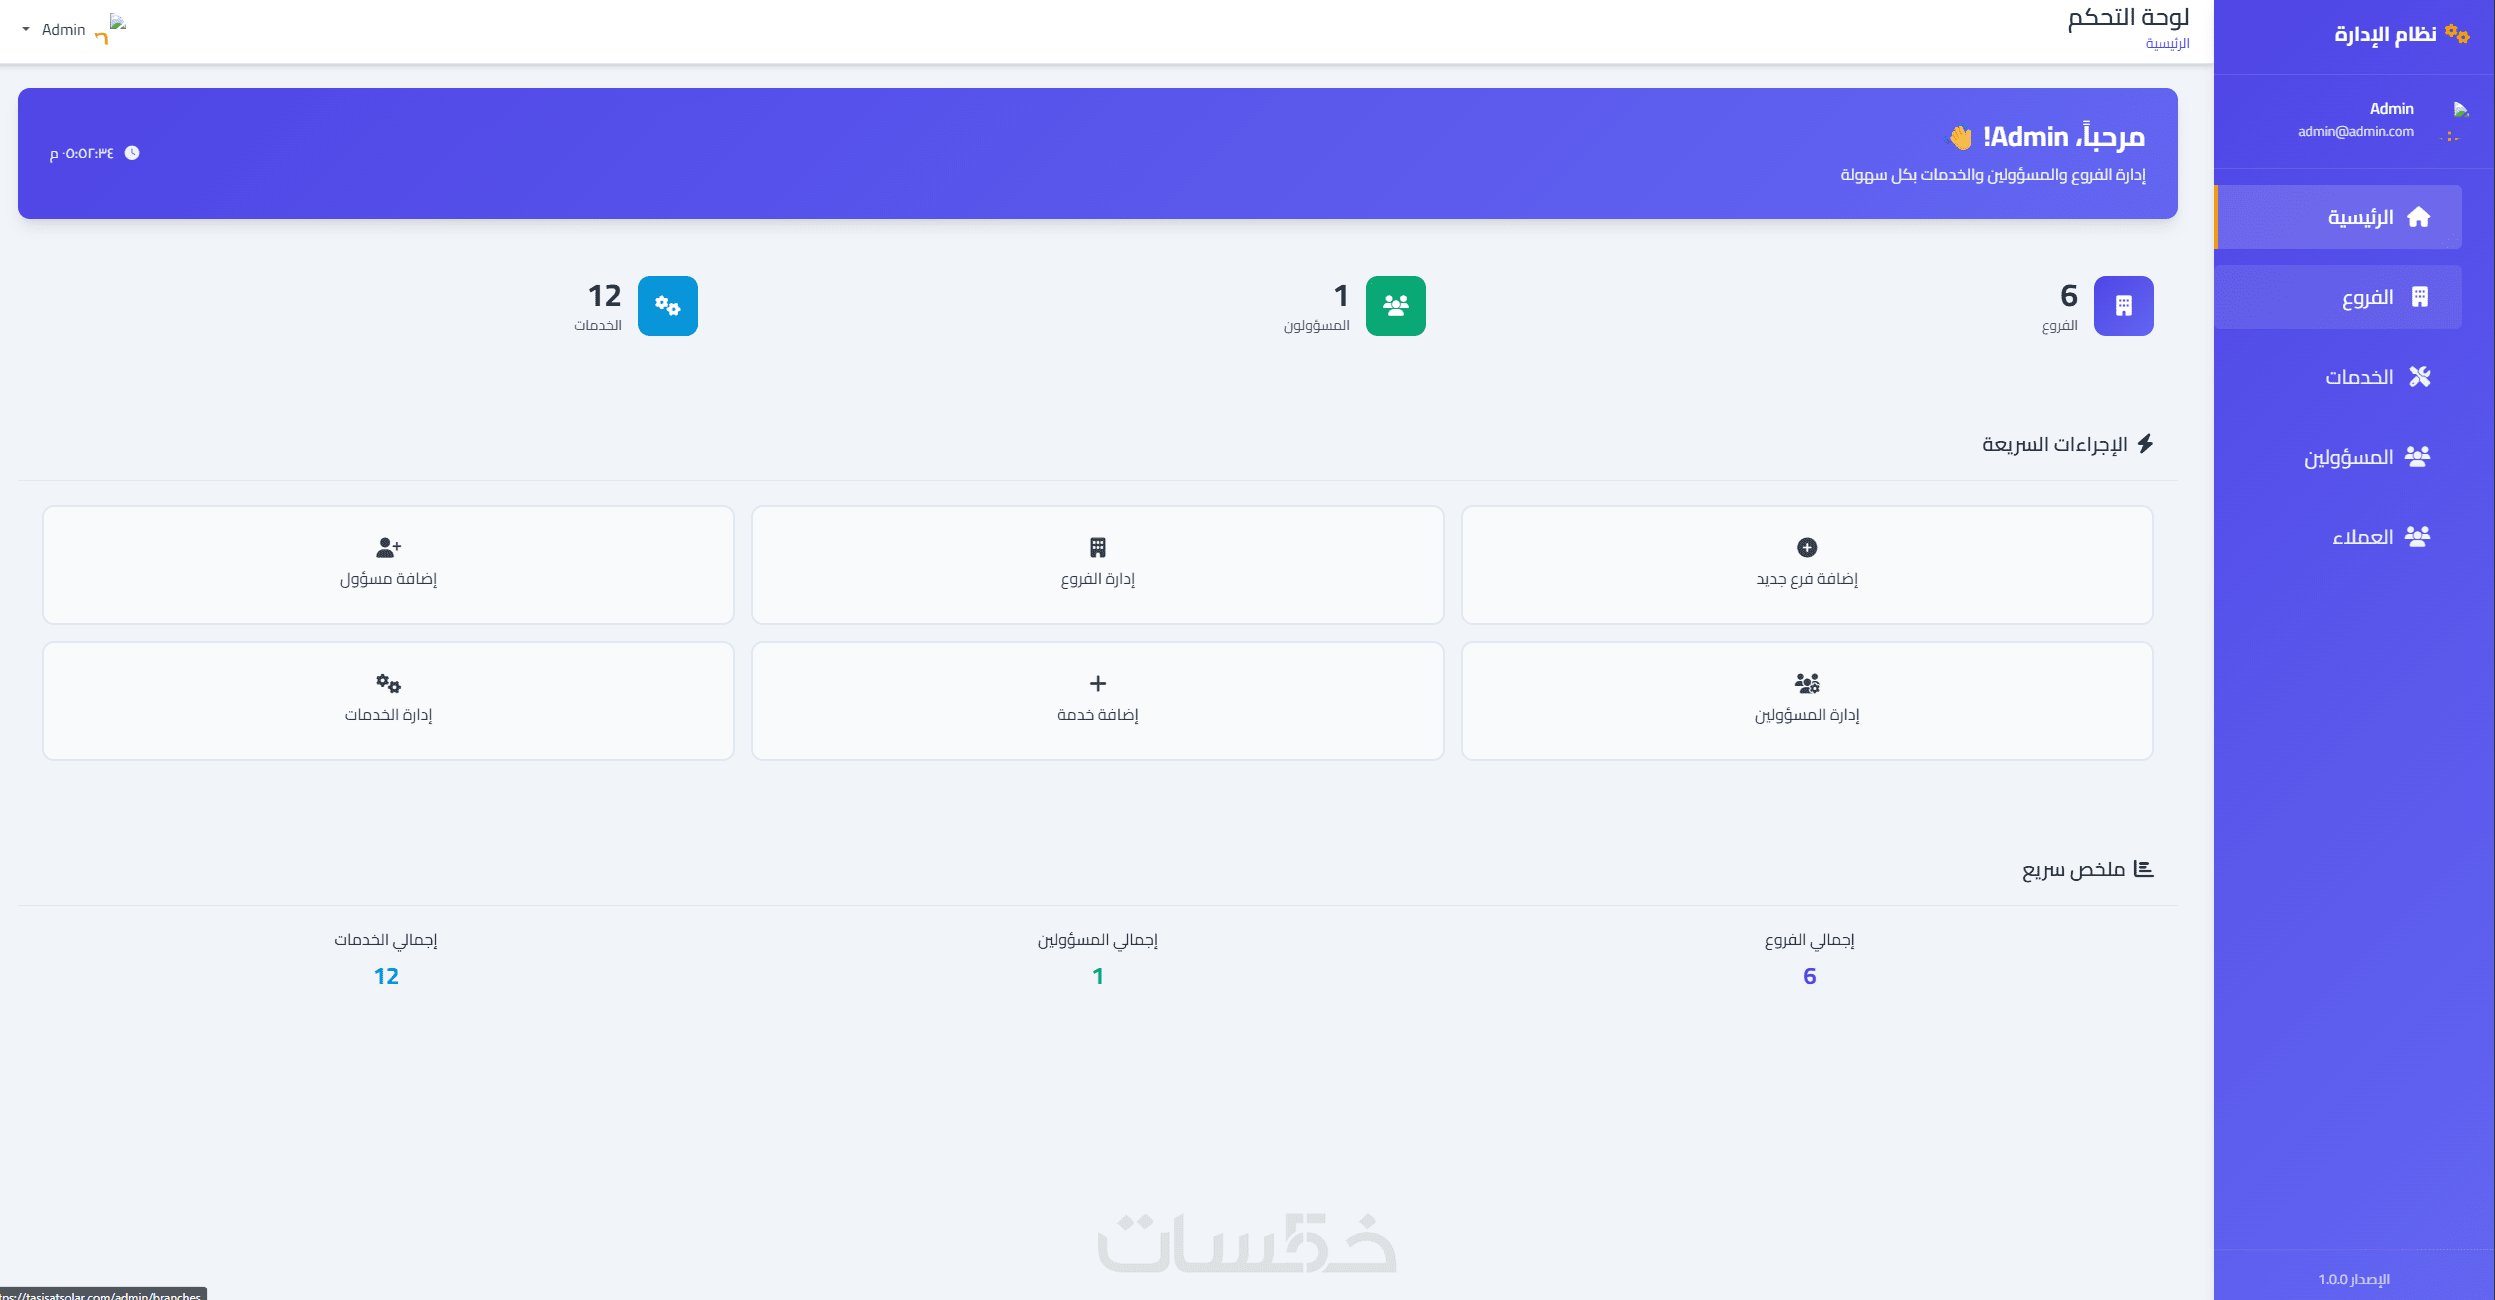The height and width of the screenshot is (1300, 2495).
Task: Click the avatar image in the top bar
Action: point(117,23)
